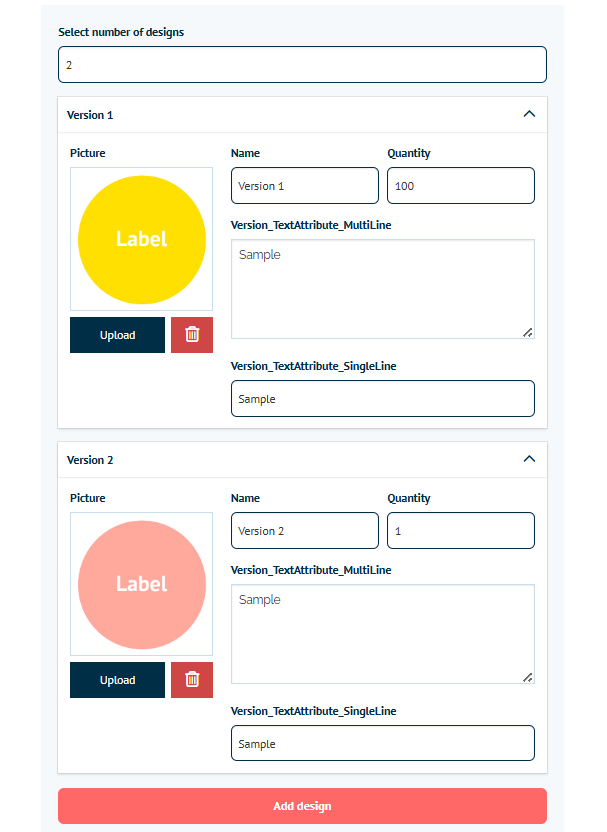Image resolution: width=607 pixels, height=832 pixels.
Task: Select the pink Label picture thumbnail
Action: tap(142, 584)
